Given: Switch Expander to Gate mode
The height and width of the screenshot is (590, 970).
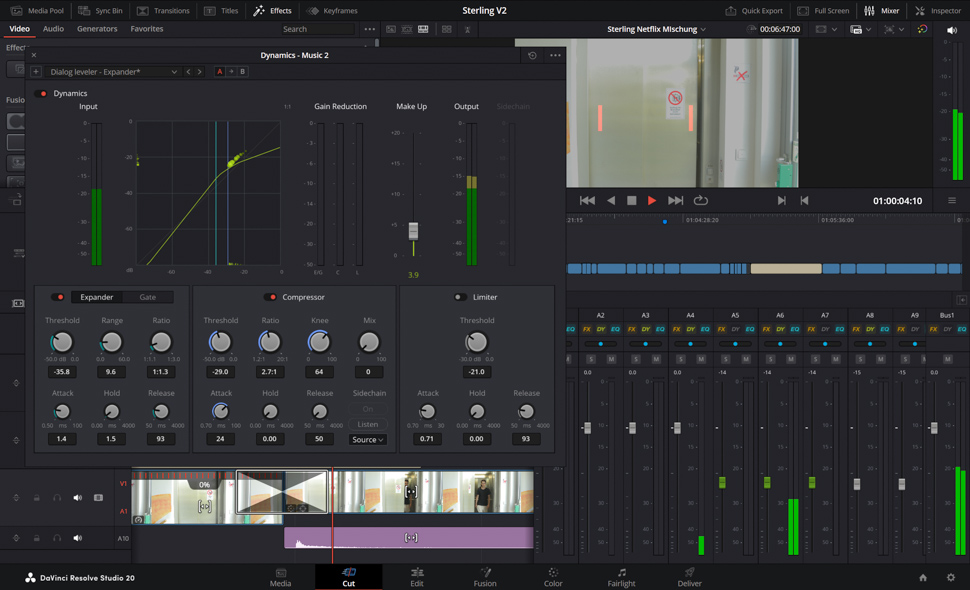Looking at the screenshot, I should pos(148,297).
